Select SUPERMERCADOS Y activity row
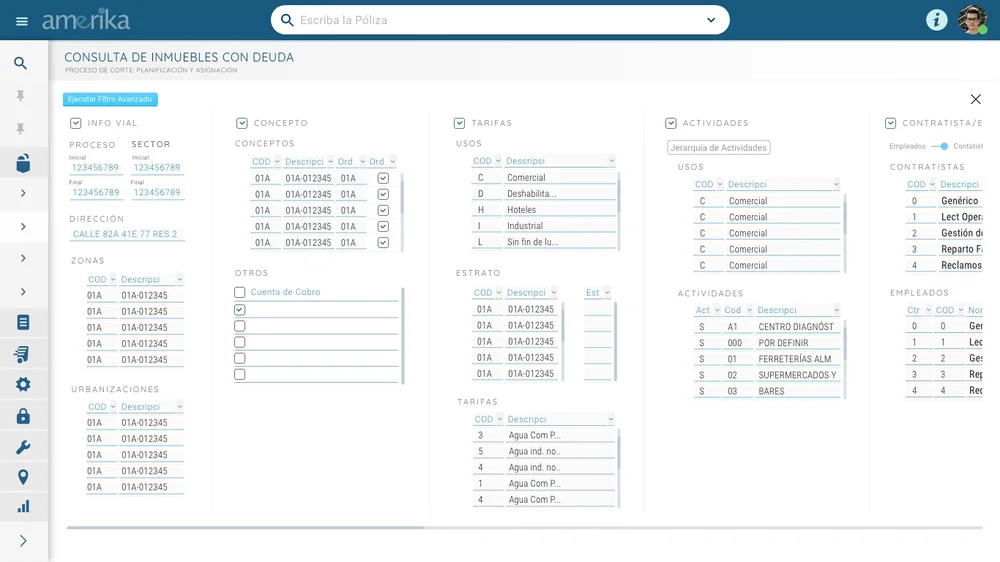 (767, 375)
